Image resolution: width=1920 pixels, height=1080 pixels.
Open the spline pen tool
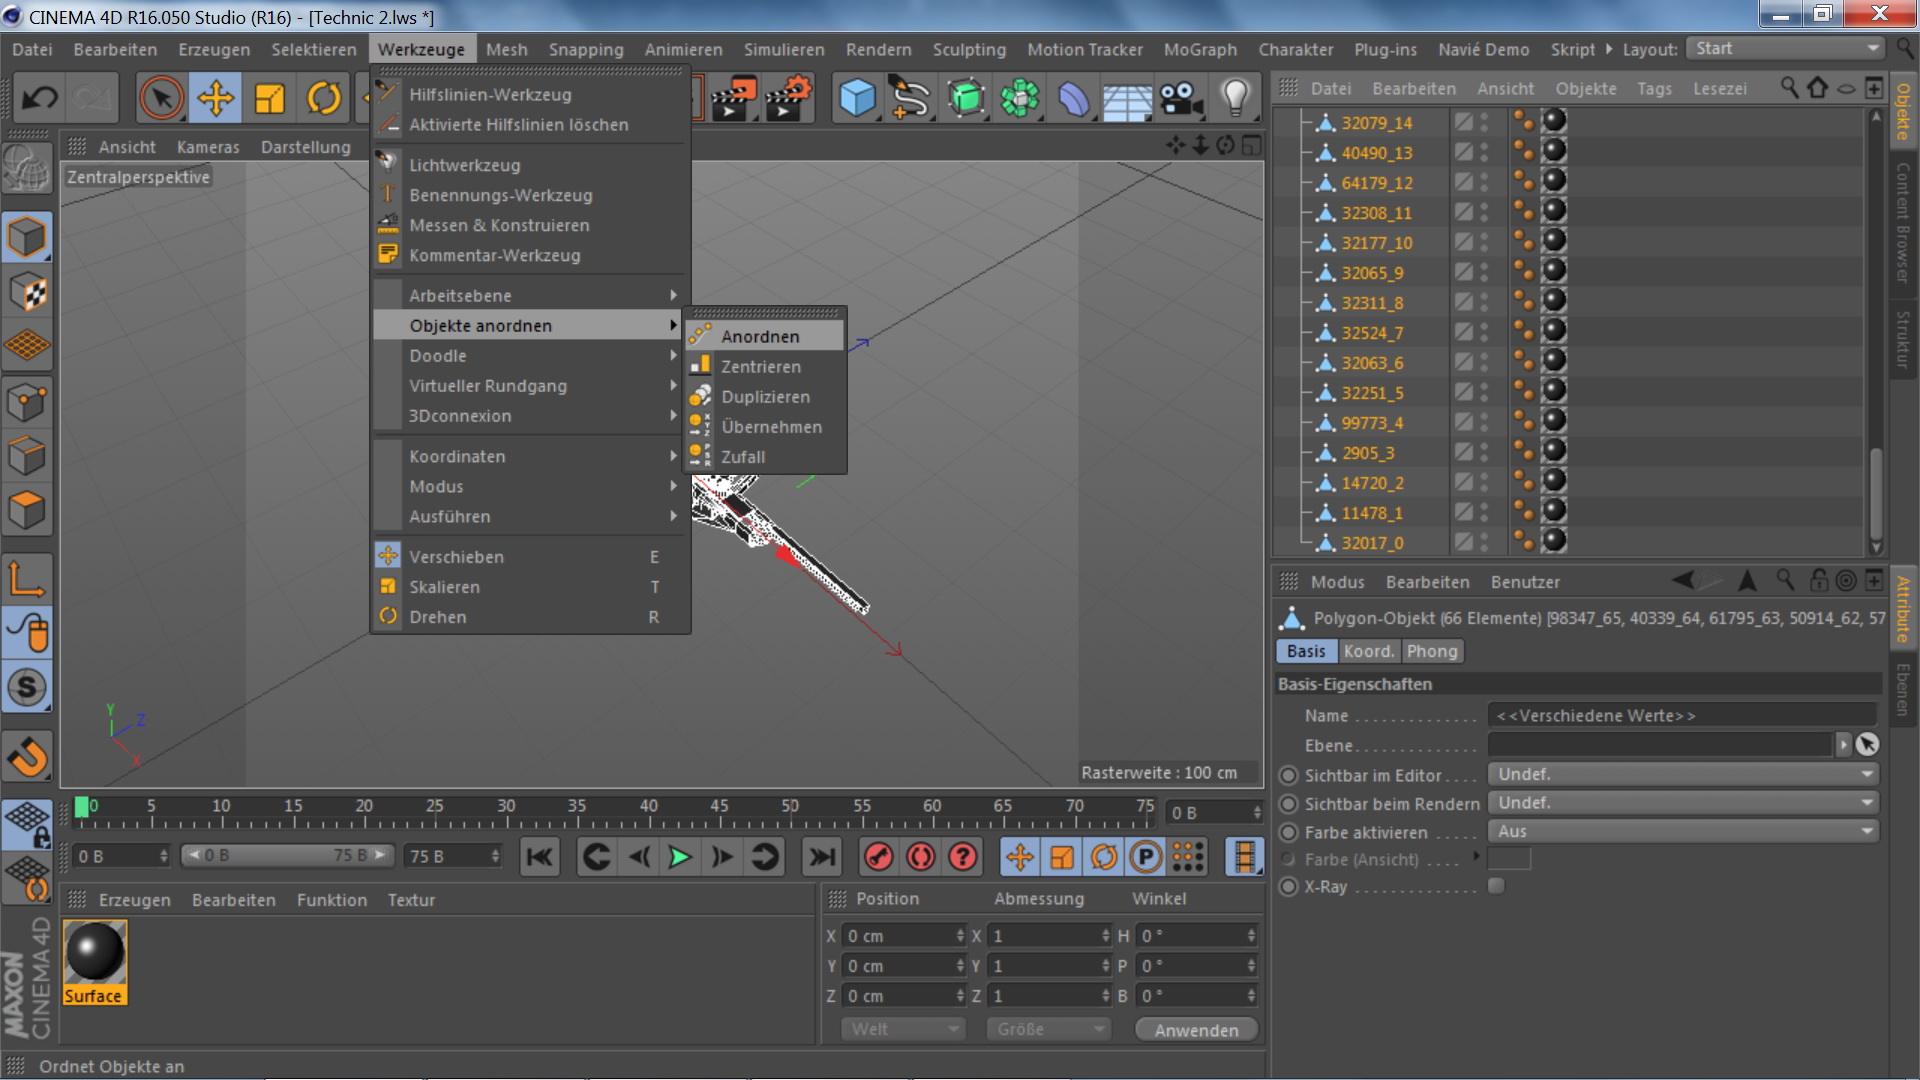pos(910,98)
